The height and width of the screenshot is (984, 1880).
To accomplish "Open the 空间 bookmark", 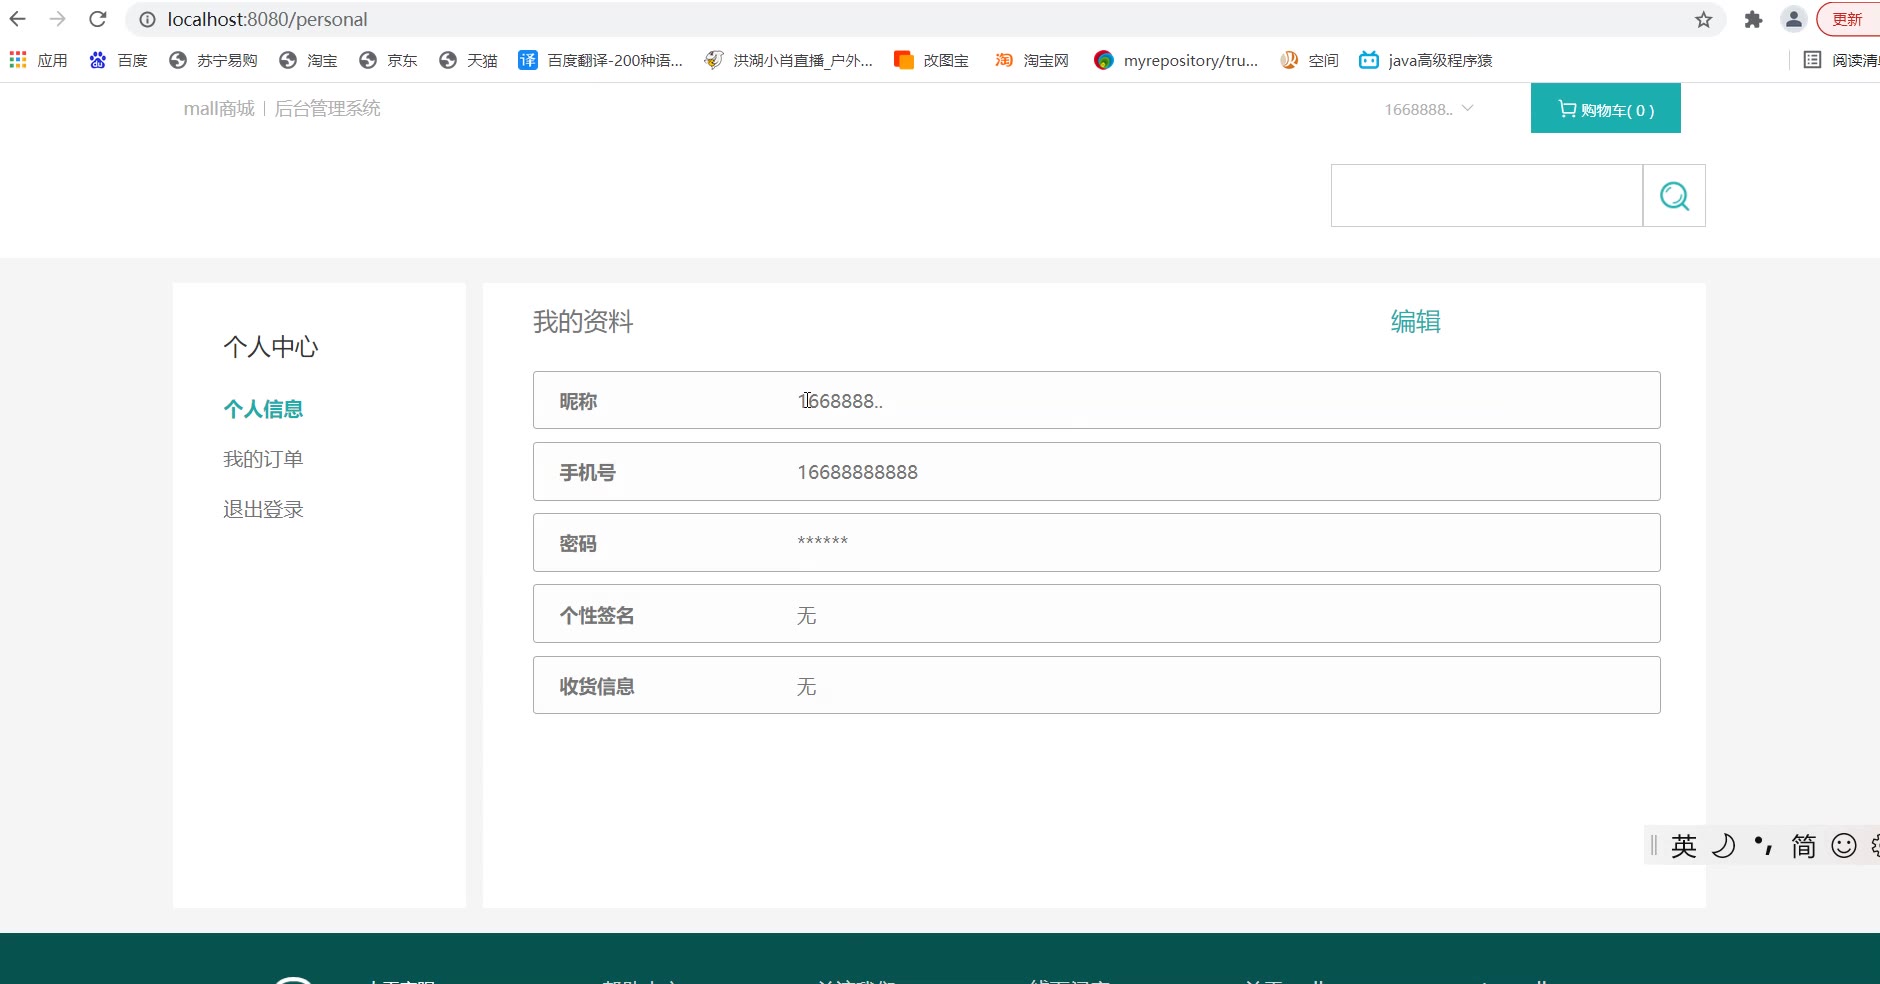I will 1309,60.
